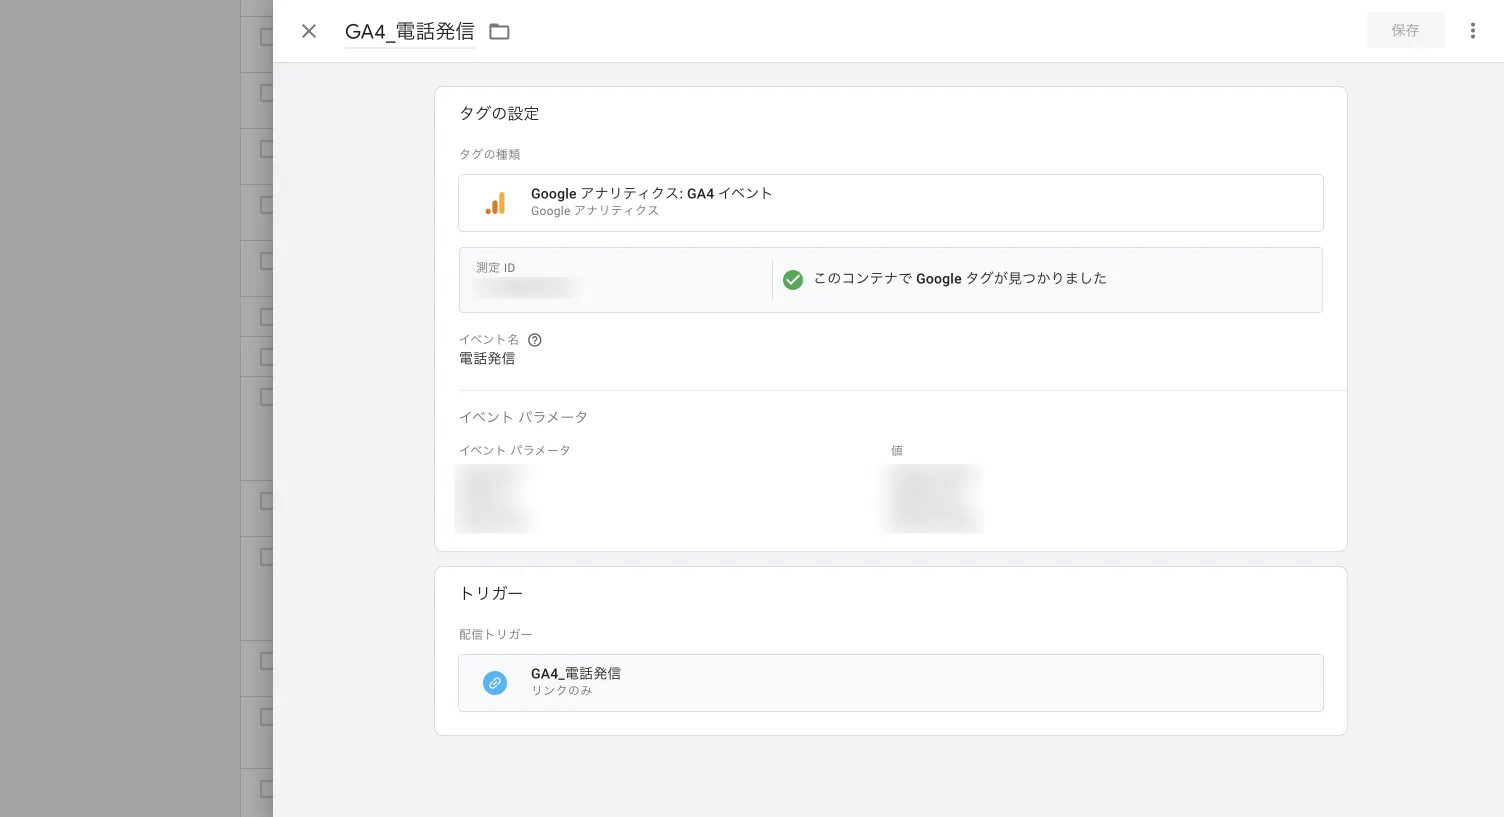The width and height of the screenshot is (1504, 817).
Task: Click the このコンテナで Google タグが見つかりました message
Action: [960, 279]
